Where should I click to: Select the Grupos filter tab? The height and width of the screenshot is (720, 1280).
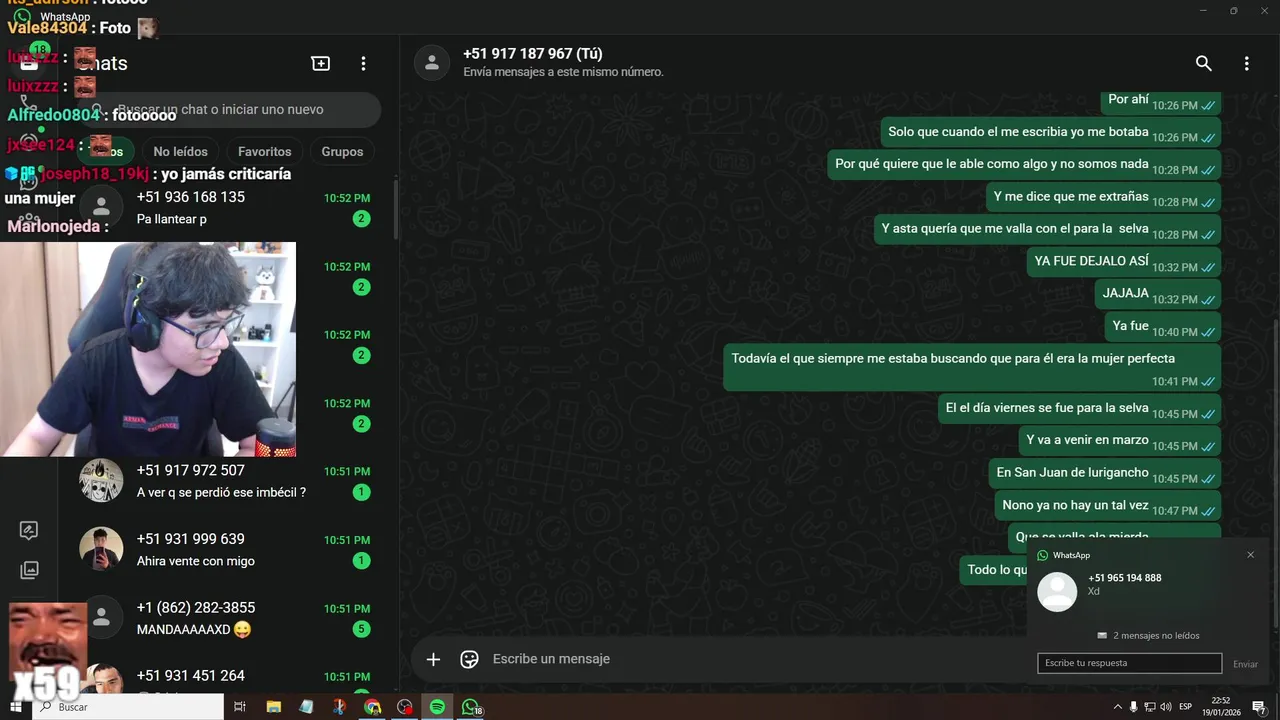coord(342,152)
